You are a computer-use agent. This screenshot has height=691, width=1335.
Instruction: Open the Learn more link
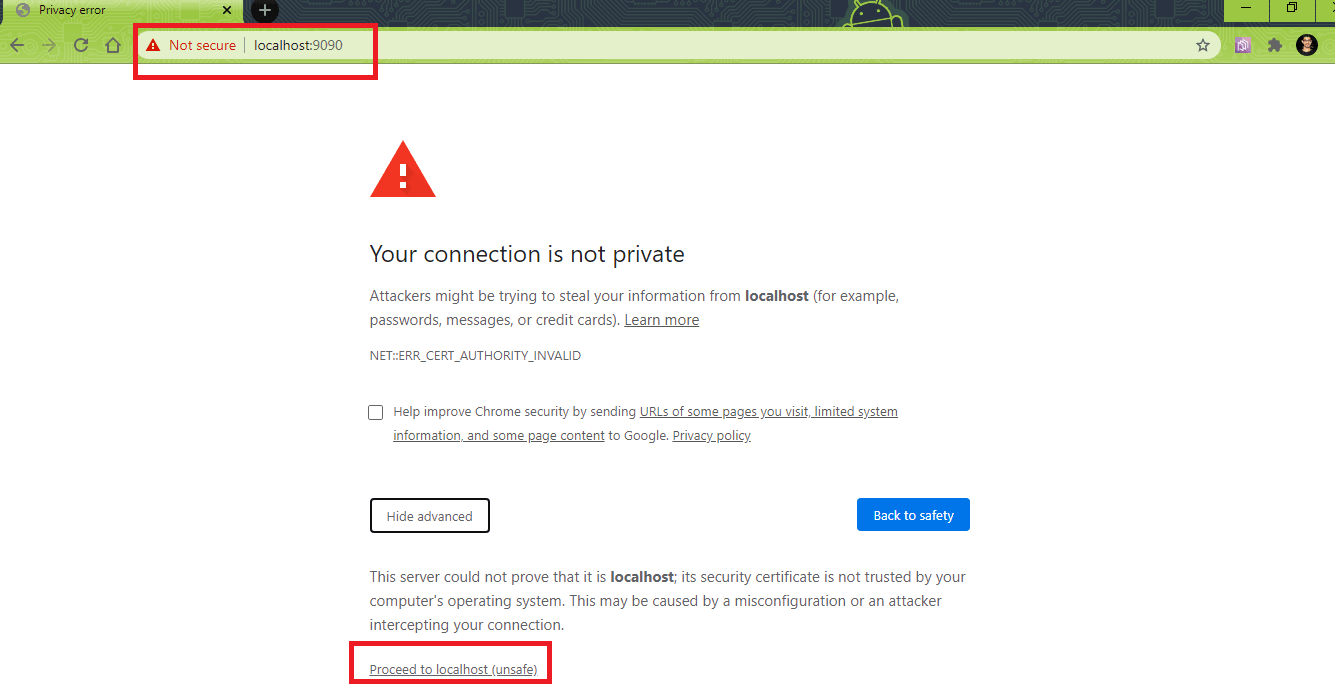(661, 320)
